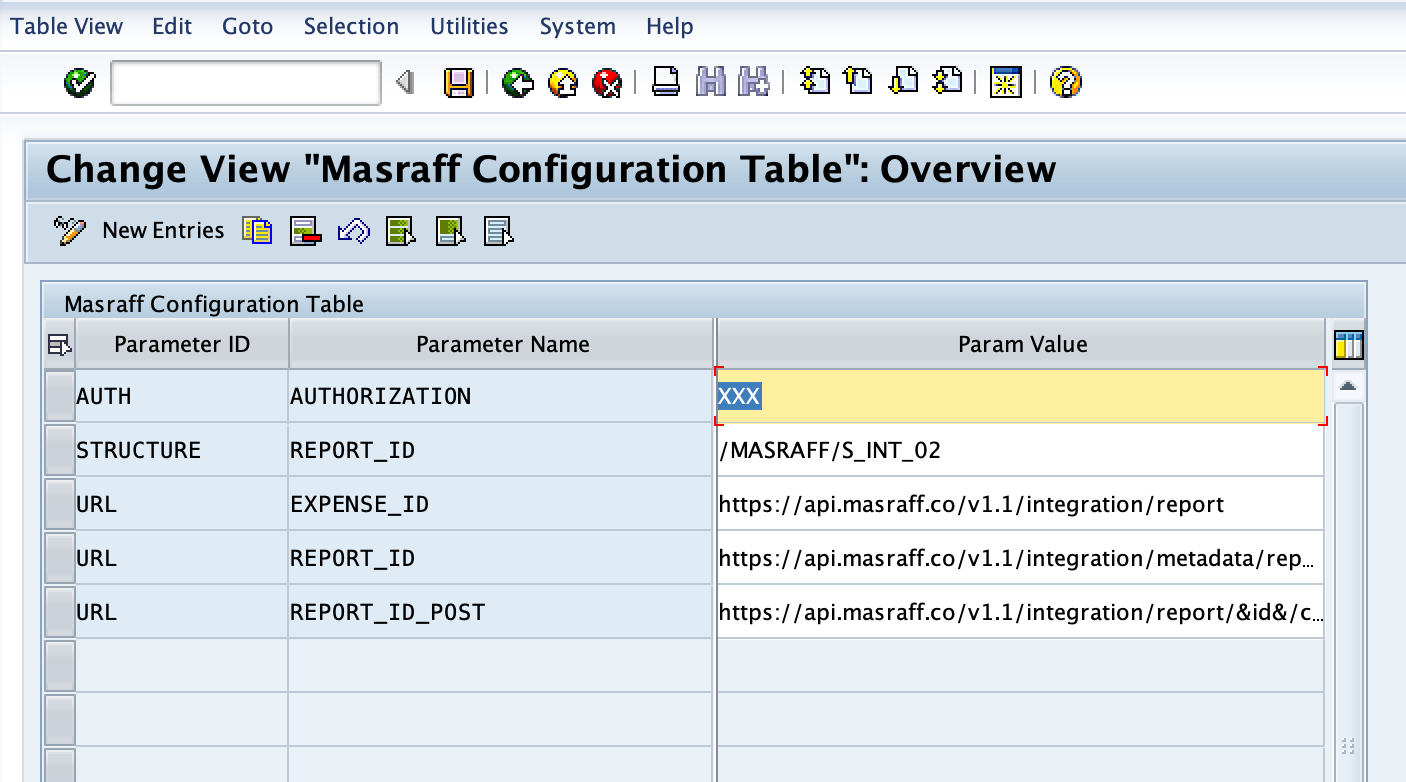
Task: Toggle Display/Change pencil-glasses icon
Action: coord(70,231)
